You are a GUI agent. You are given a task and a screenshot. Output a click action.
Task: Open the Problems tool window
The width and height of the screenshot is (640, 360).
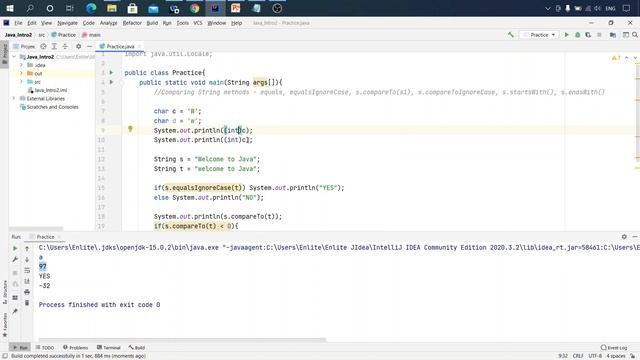point(76,348)
